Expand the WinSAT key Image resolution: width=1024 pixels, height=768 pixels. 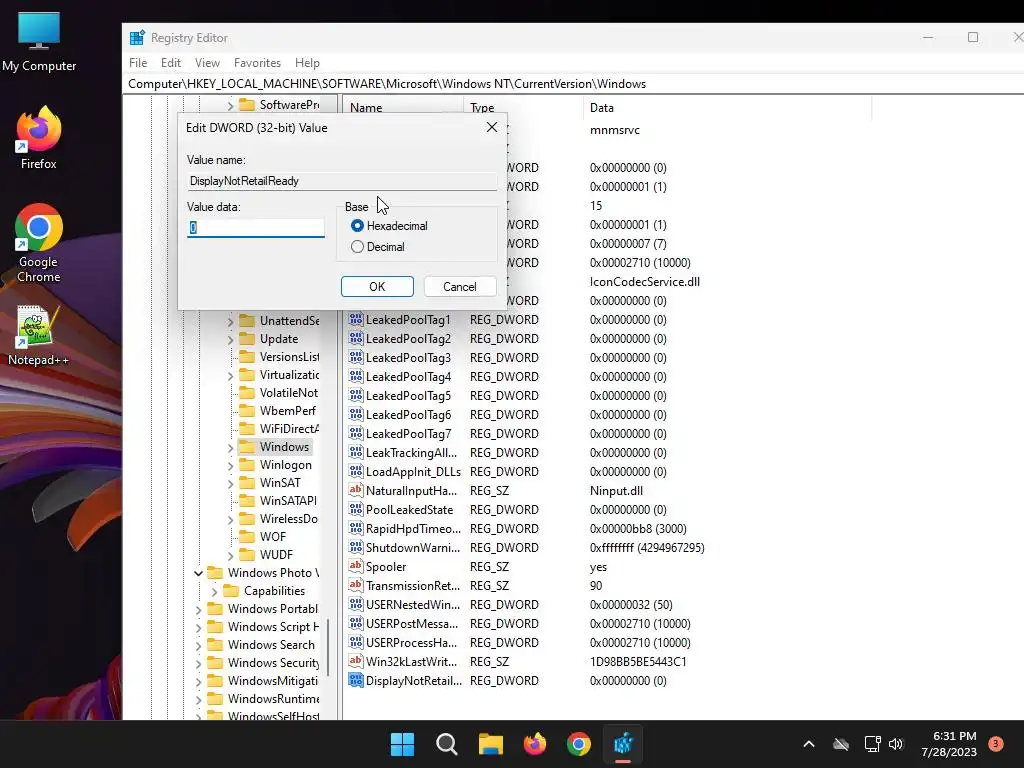pos(230,484)
